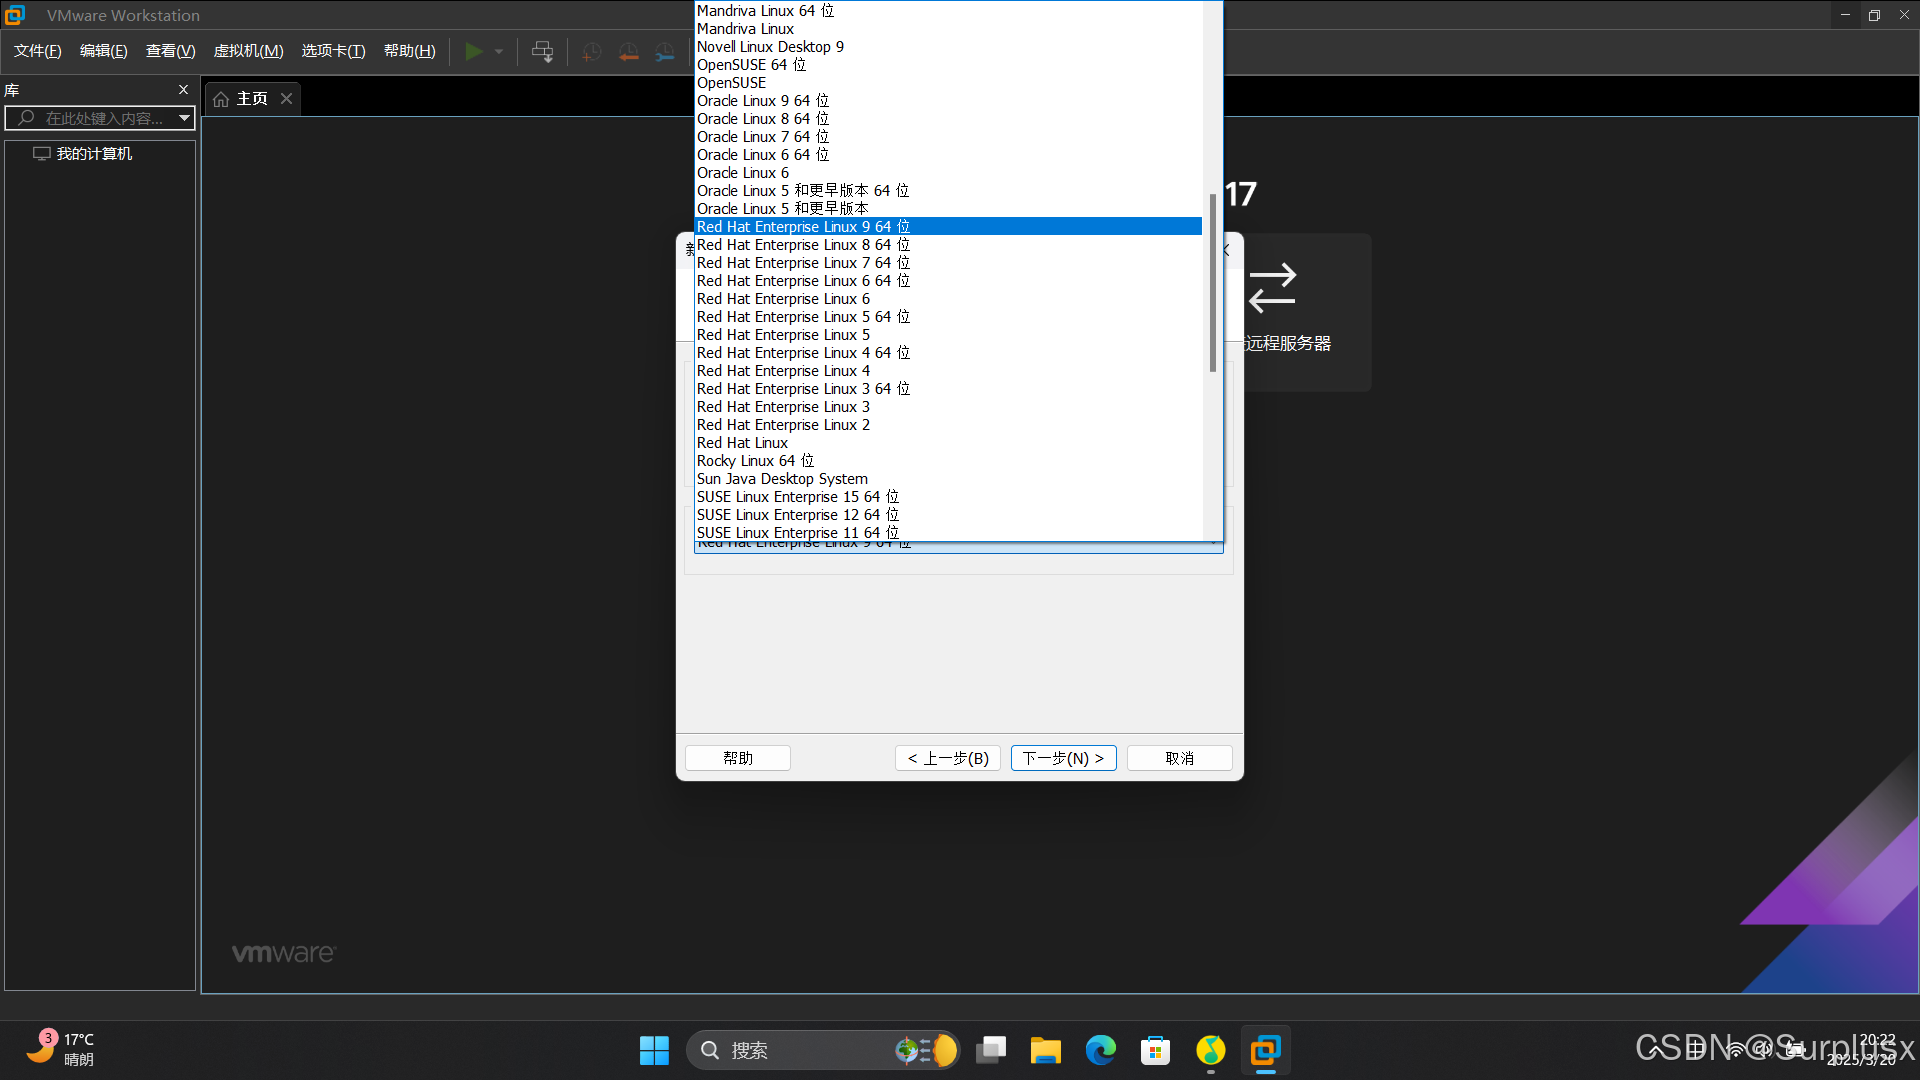
Task: Open Microsoft Edge from the taskbar
Action: tap(1100, 1050)
